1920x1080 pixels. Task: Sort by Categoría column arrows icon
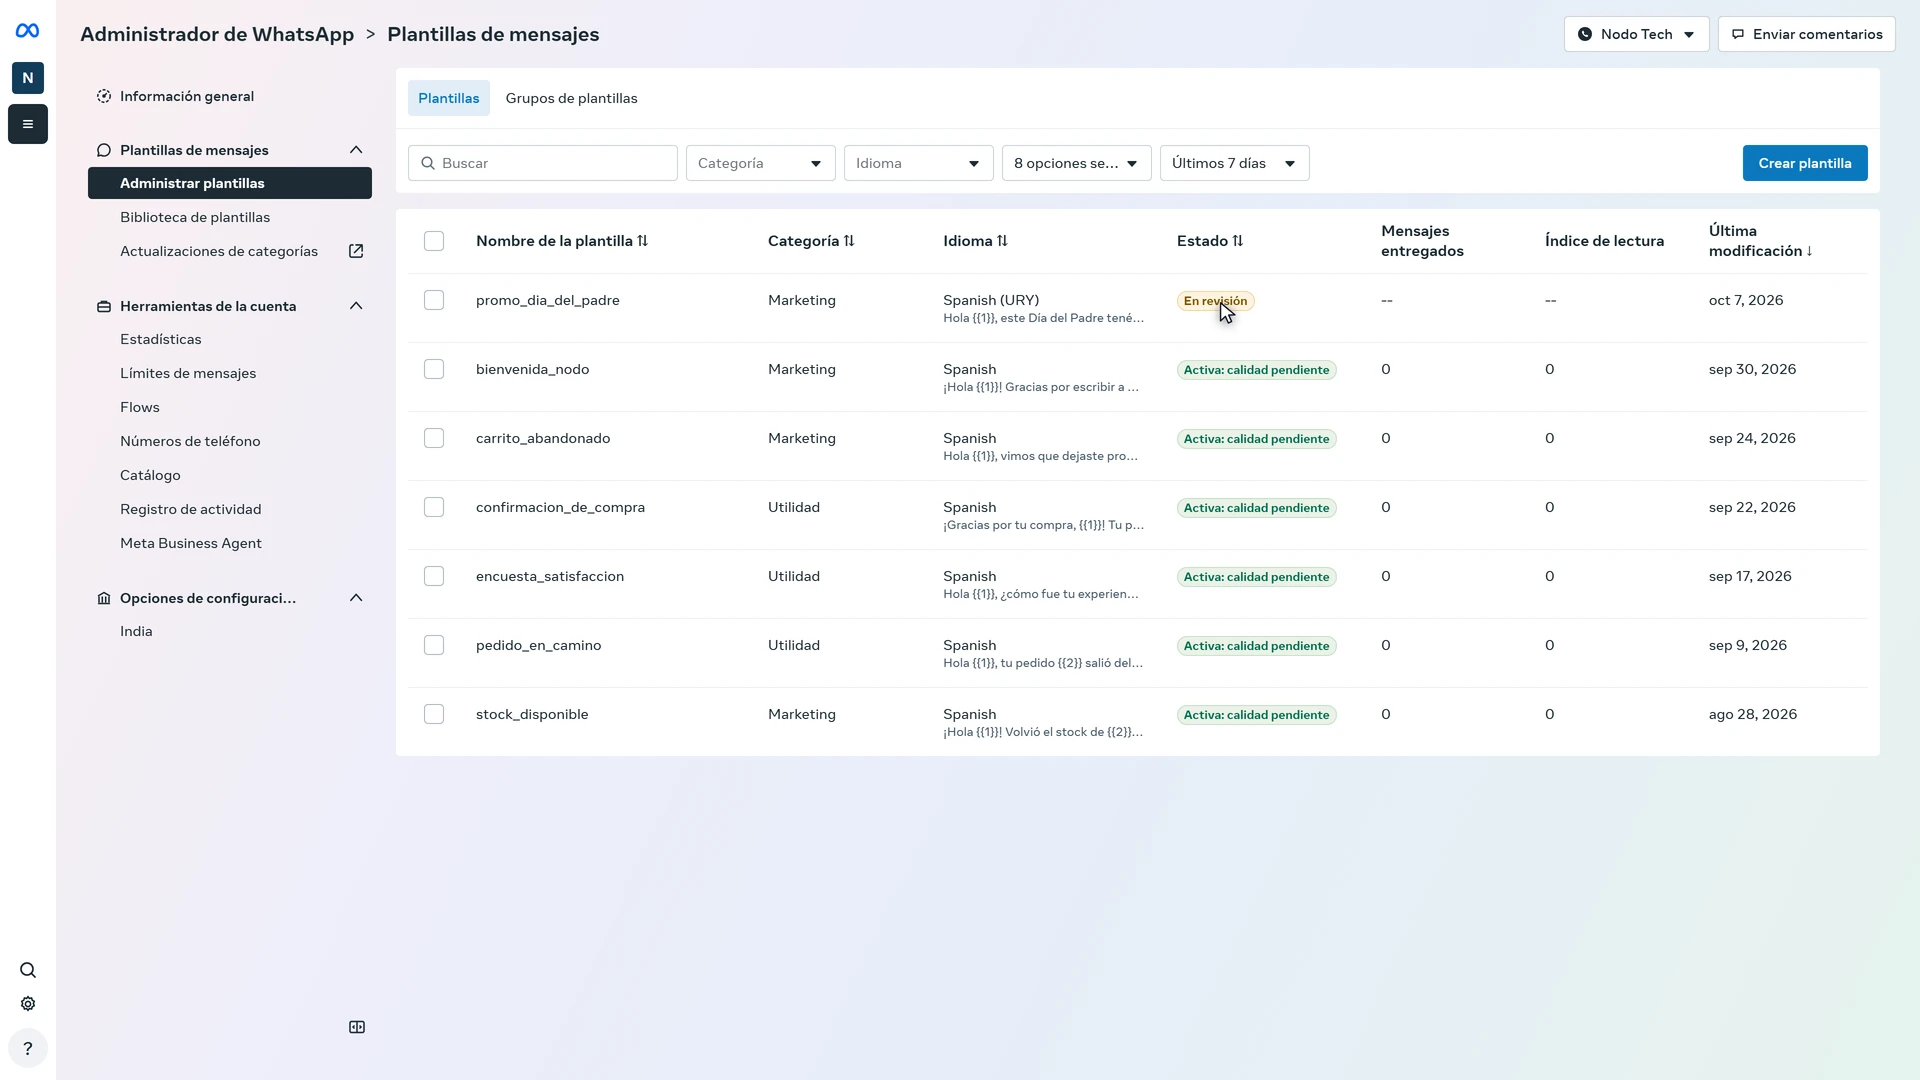849,241
